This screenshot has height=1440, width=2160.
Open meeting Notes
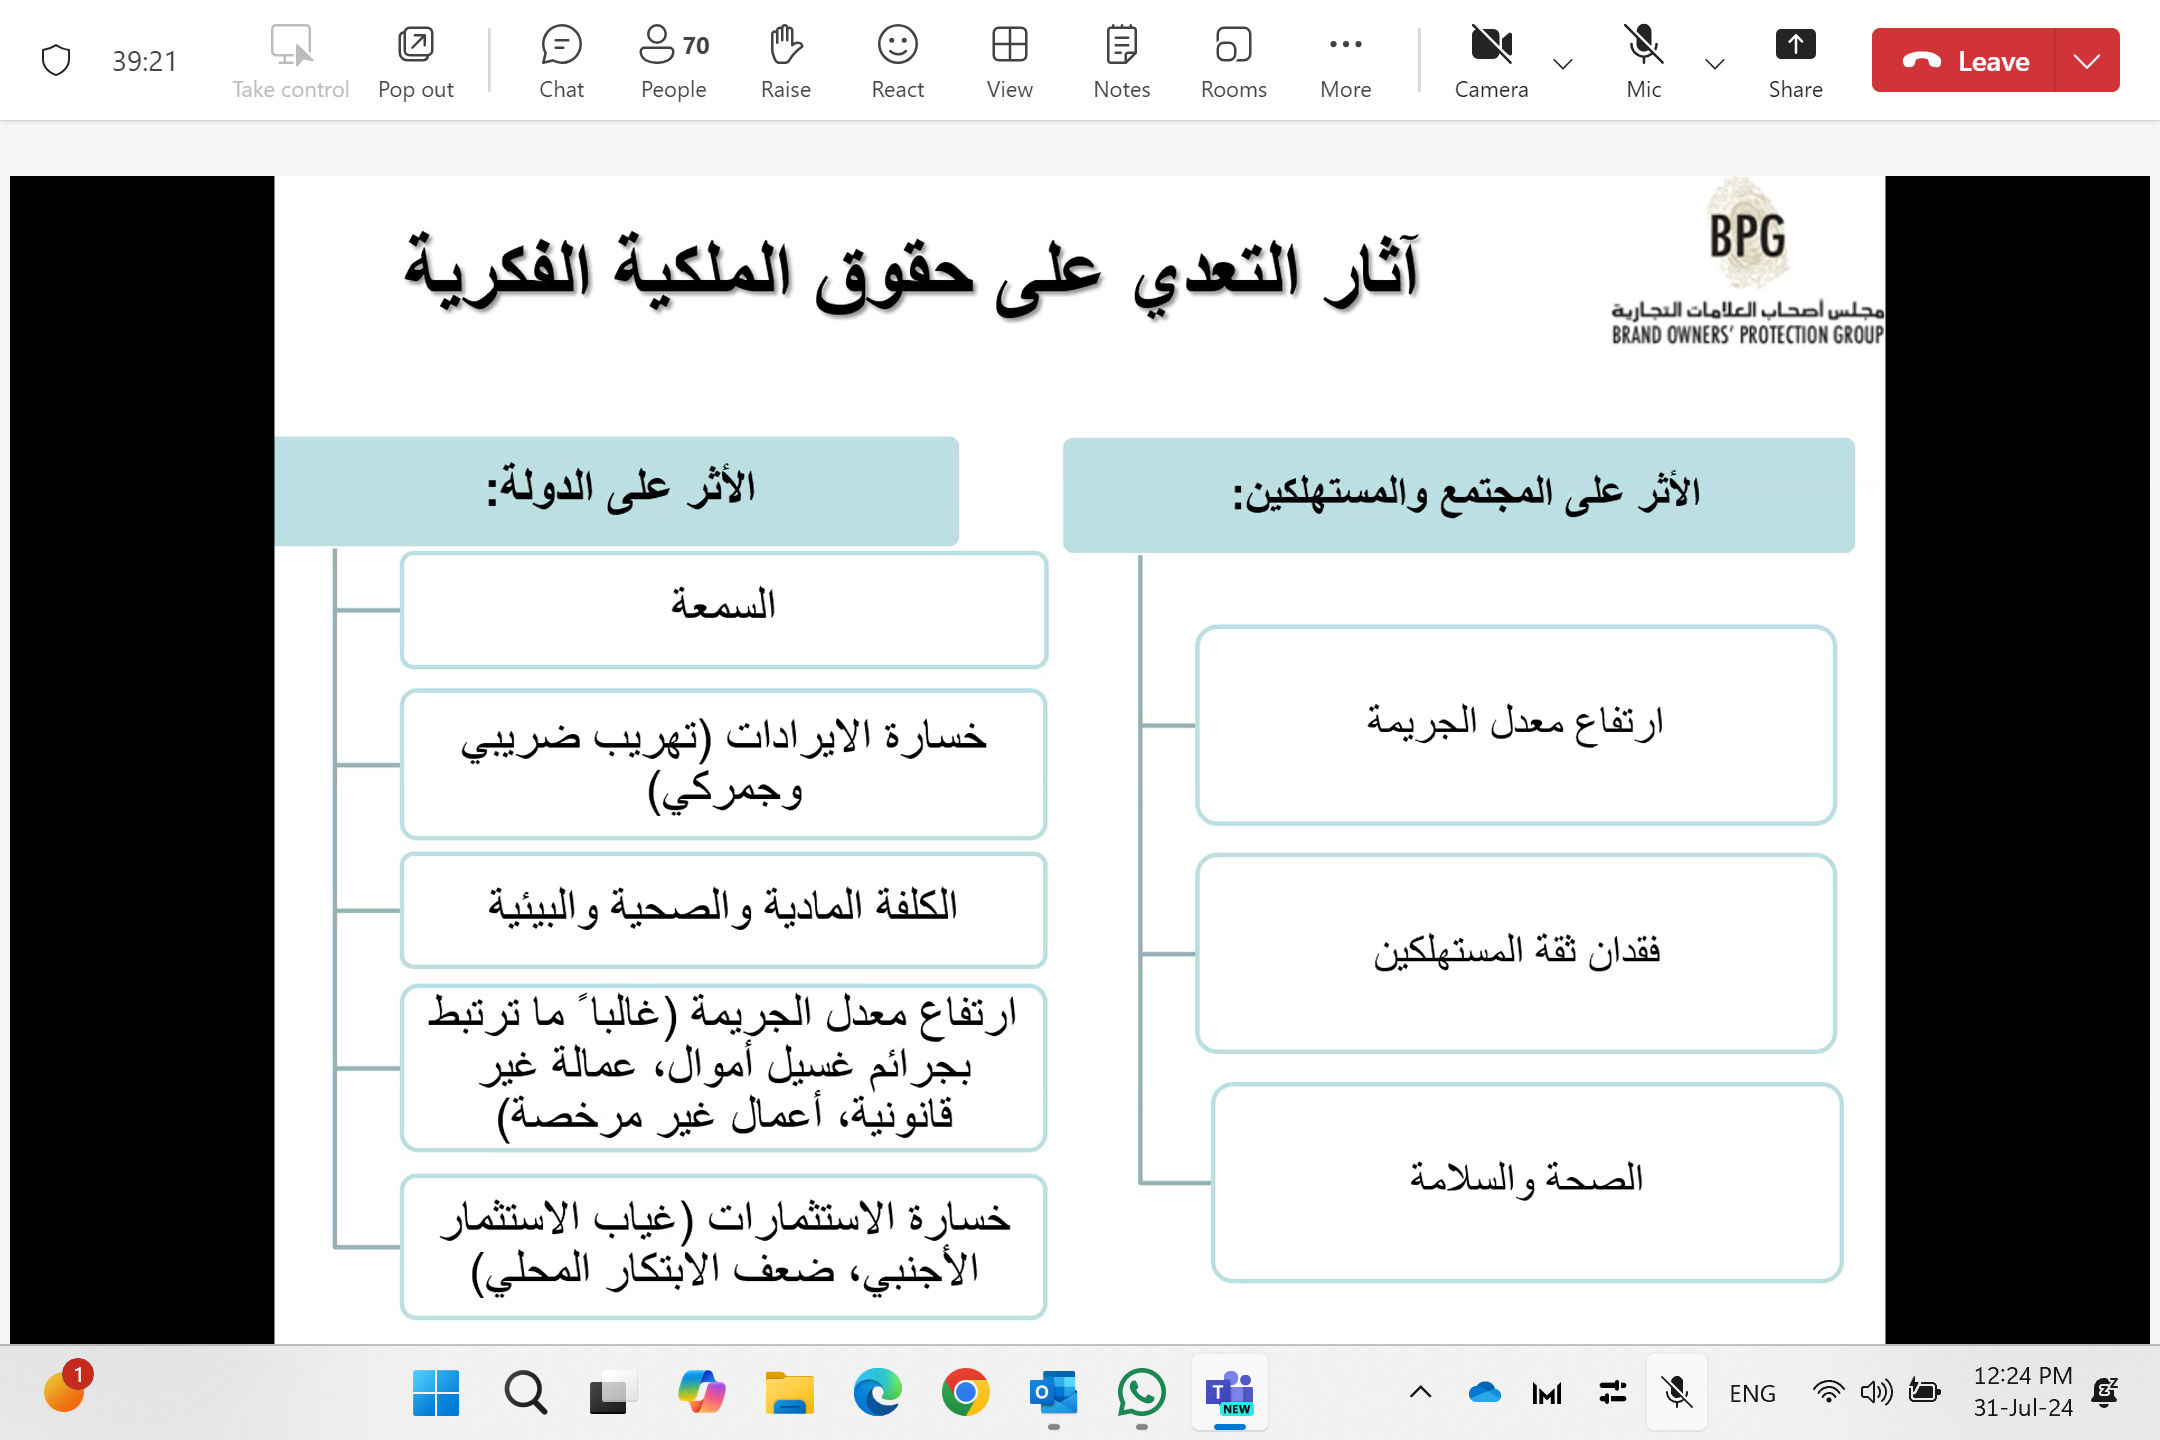click(1121, 61)
